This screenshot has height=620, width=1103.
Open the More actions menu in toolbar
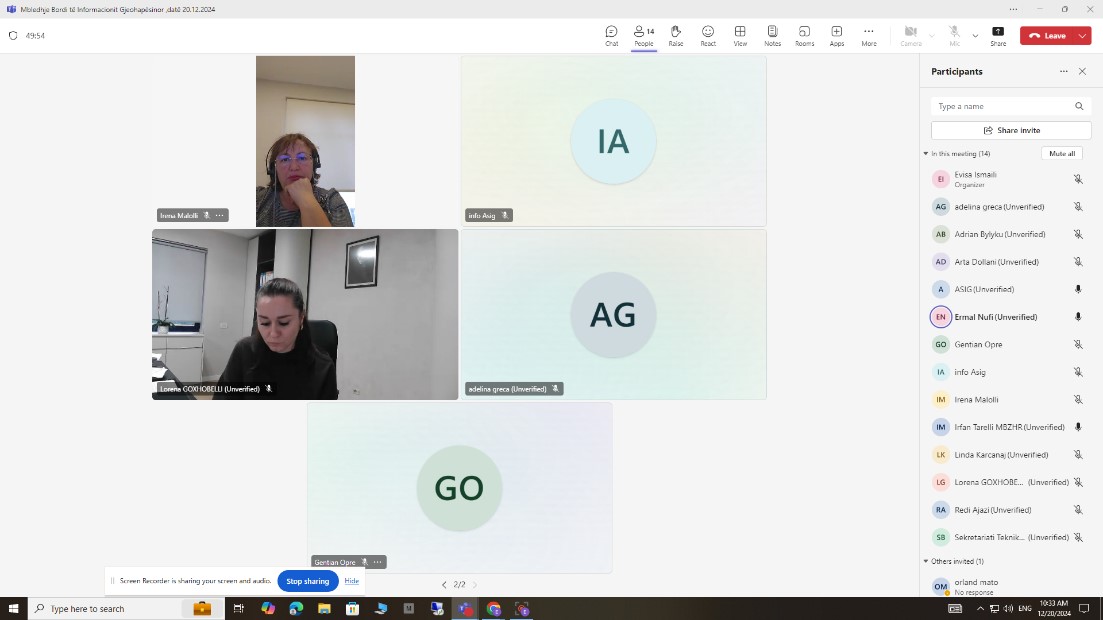(x=869, y=35)
